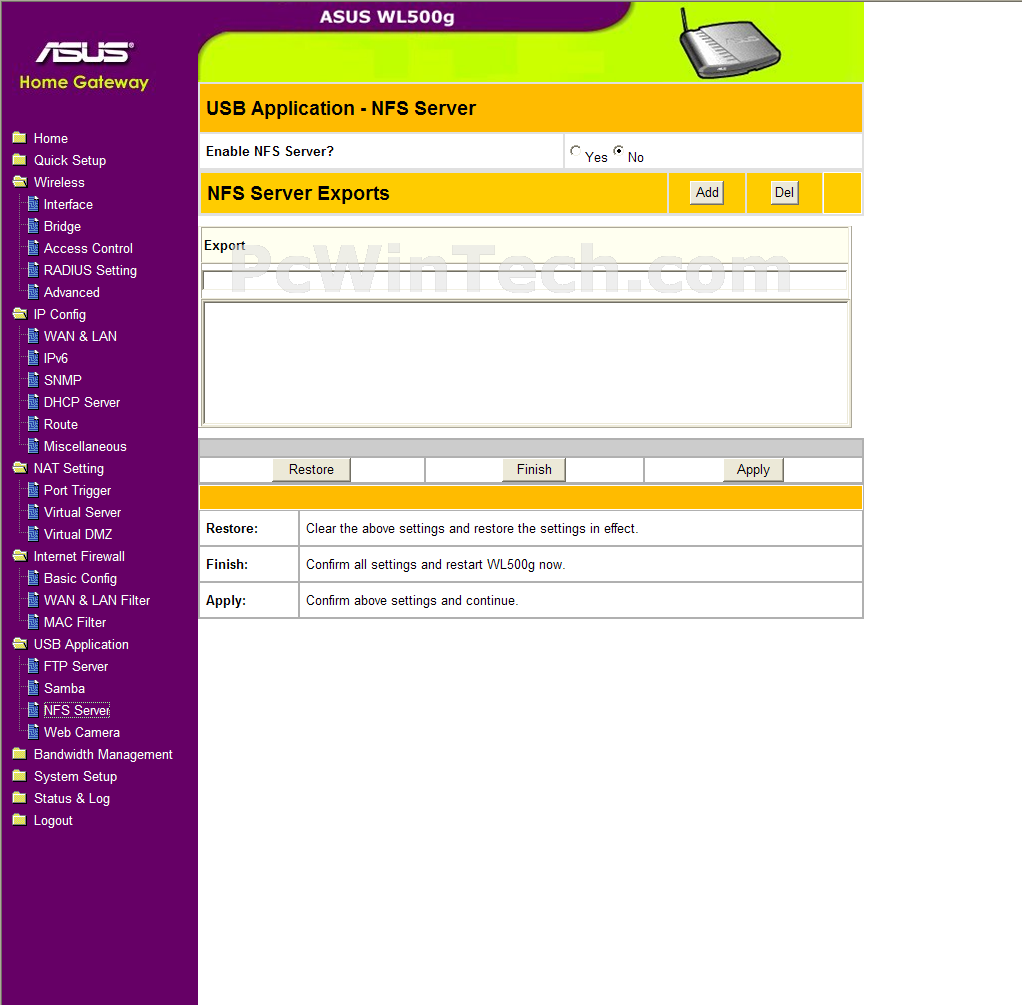
Task: Click the page icon beside RADIUS Setting
Action: click(x=33, y=270)
